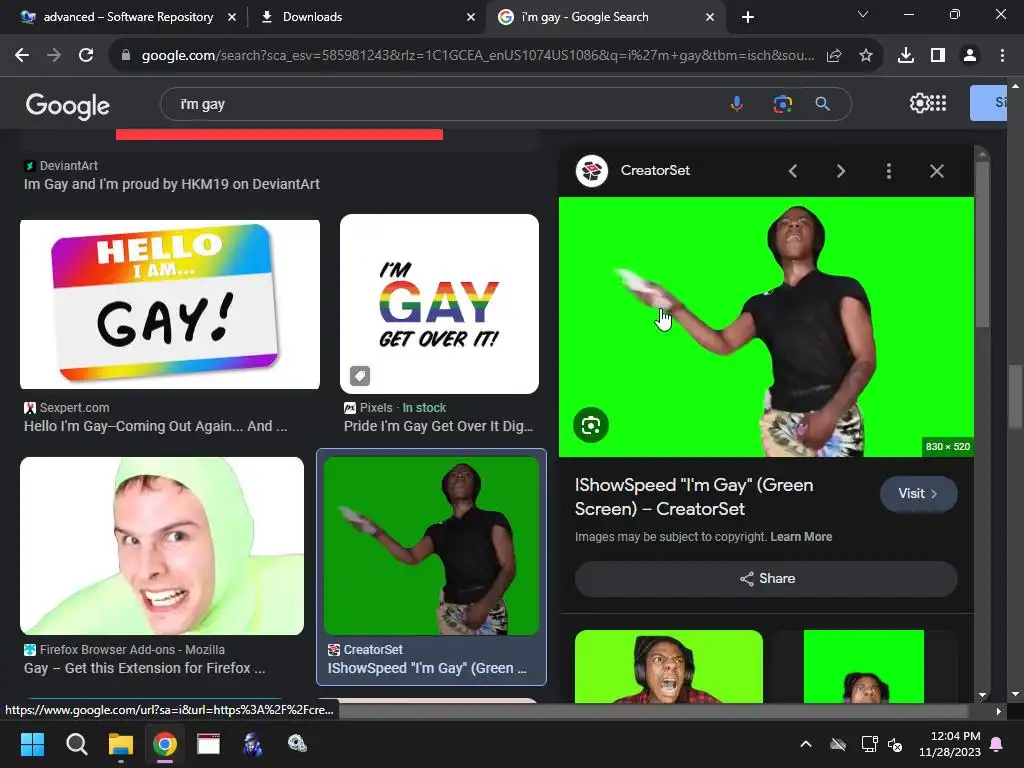1024x768 pixels.
Task: Open Google quick settings gear
Action: (x=919, y=103)
